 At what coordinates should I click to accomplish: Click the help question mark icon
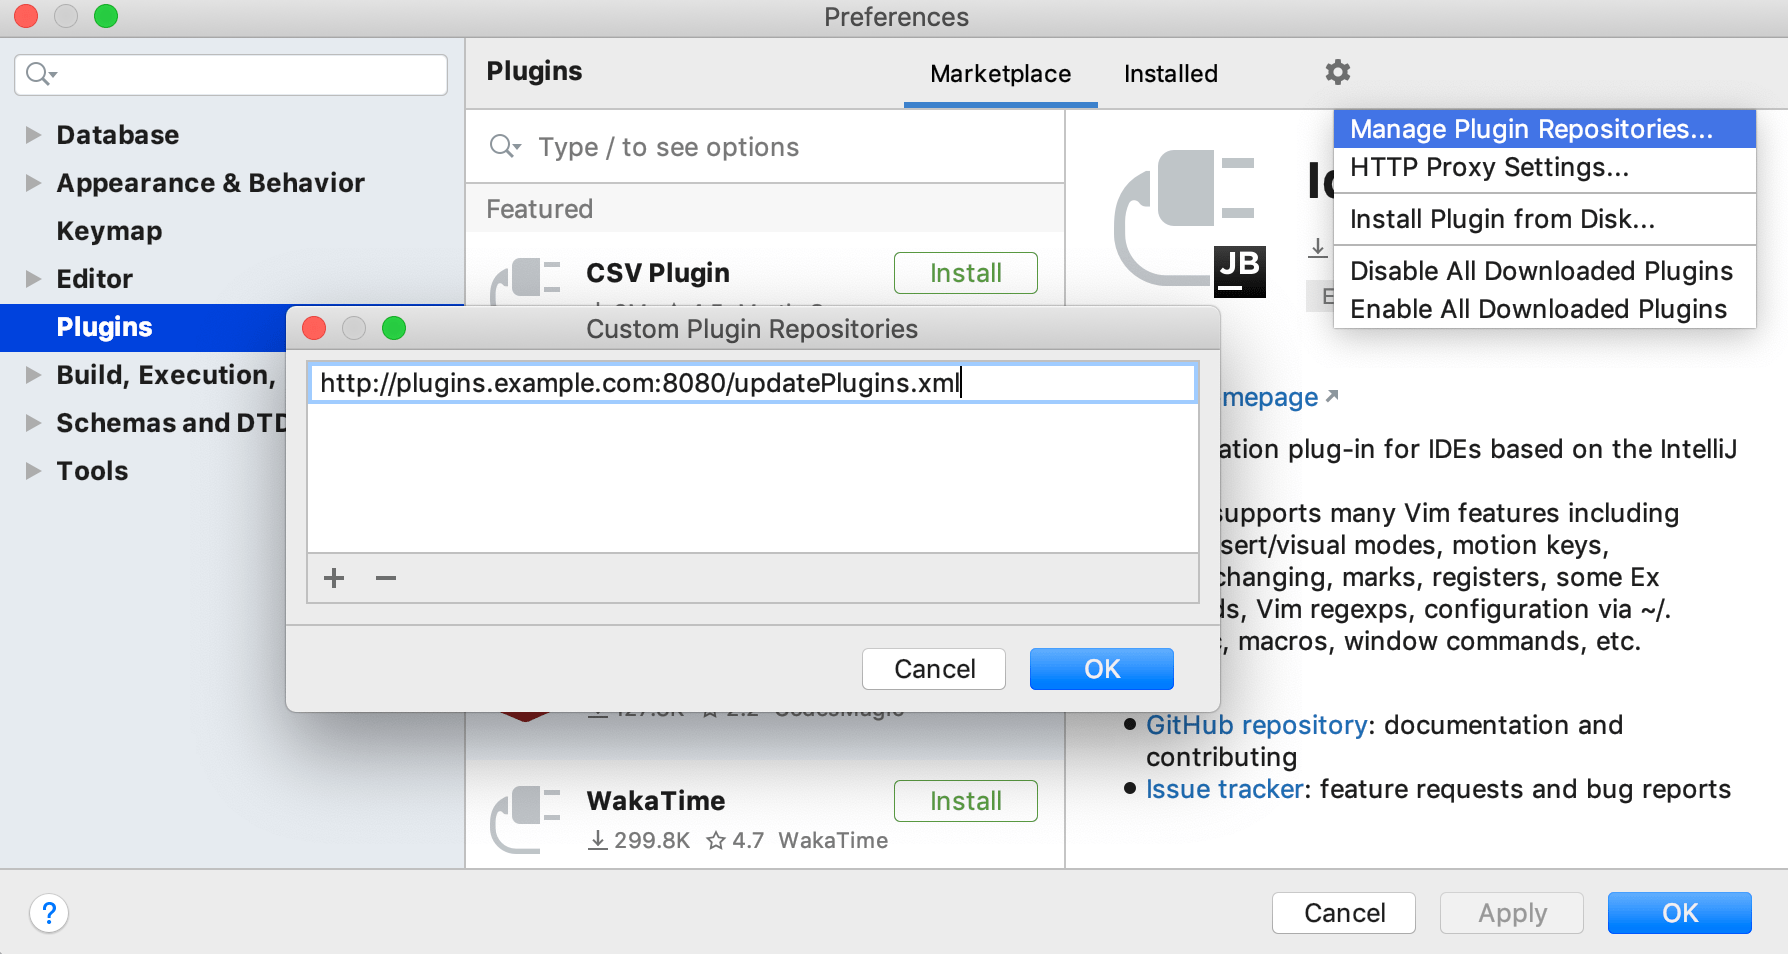49,913
